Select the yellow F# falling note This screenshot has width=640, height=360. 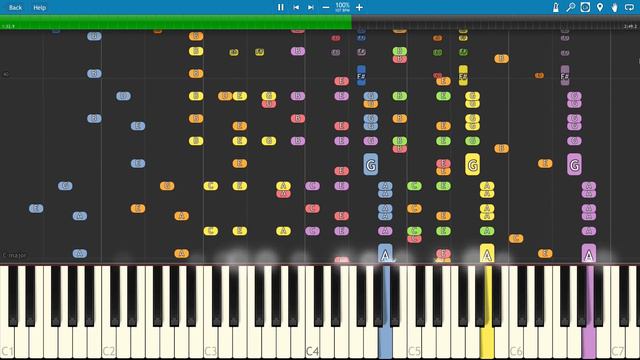tap(463, 76)
